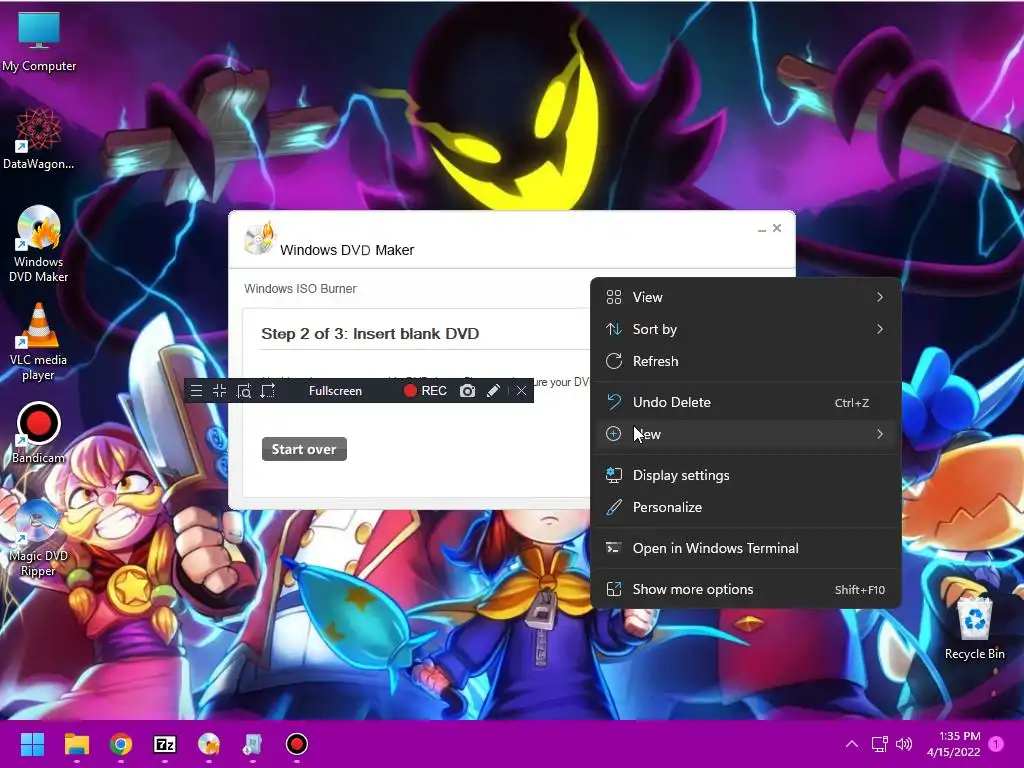Click the Personalize brush icon

click(x=614, y=507)
